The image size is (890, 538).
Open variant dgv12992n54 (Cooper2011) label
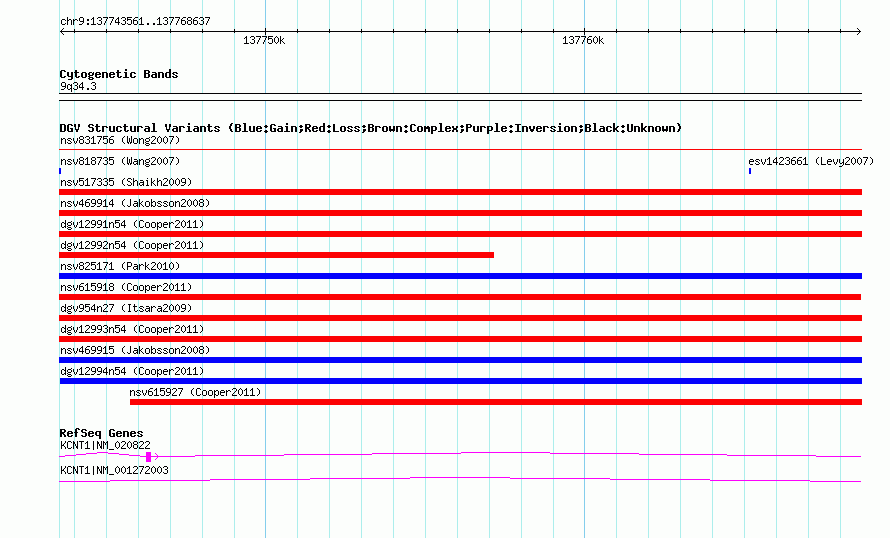132,245
